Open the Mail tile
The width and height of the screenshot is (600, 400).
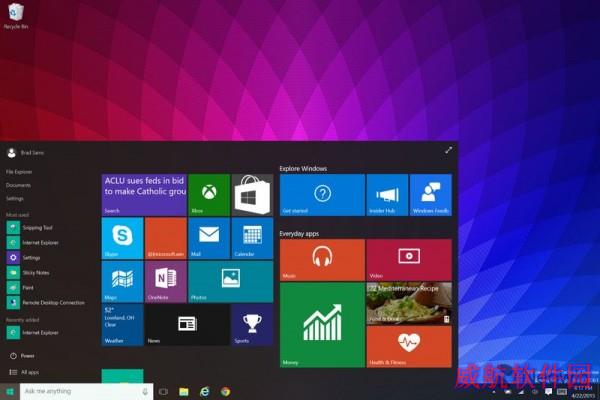coord(209,238)
